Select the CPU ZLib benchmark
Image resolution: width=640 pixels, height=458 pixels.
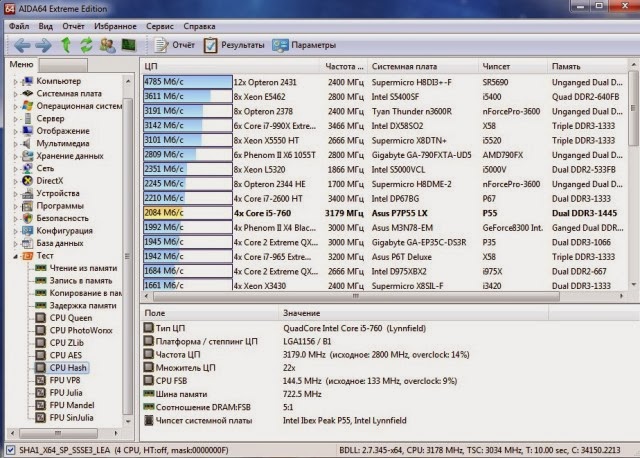point(67,343)
